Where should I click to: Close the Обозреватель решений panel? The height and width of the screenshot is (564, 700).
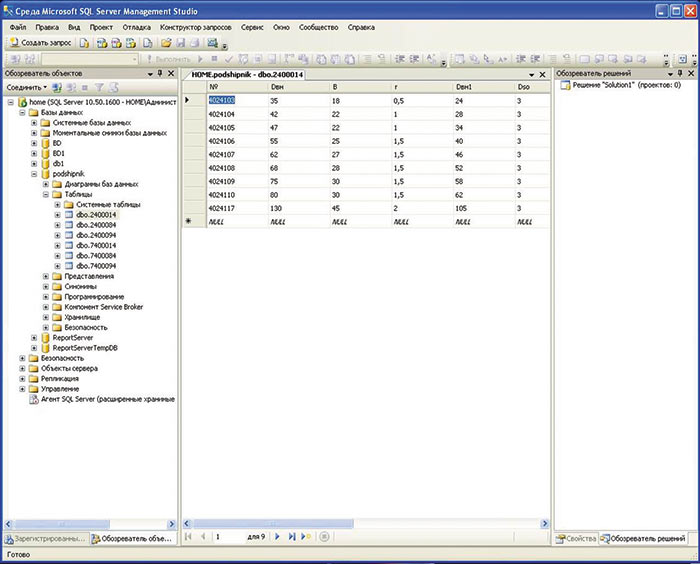pyautogui.click(x=691, y=73)
